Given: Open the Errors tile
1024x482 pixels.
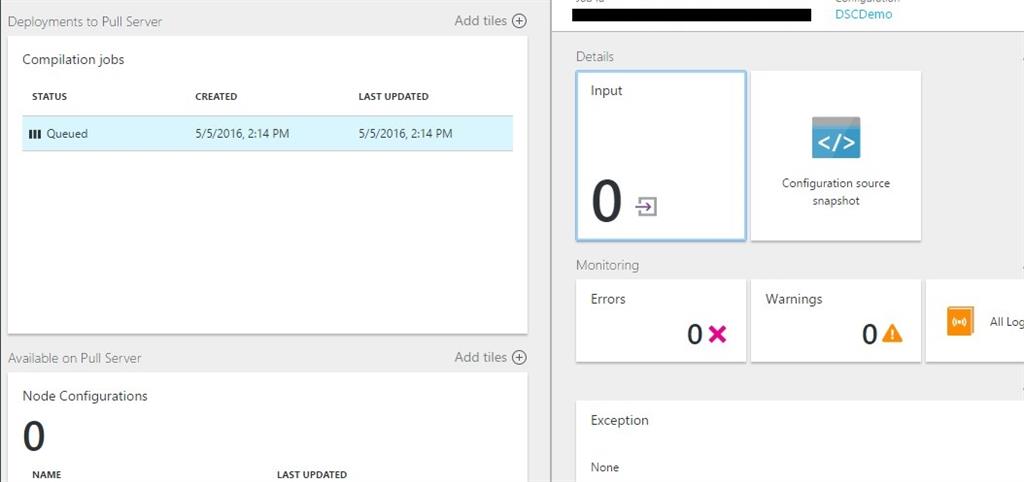Looking at the screenshot, I should point(661,320).
